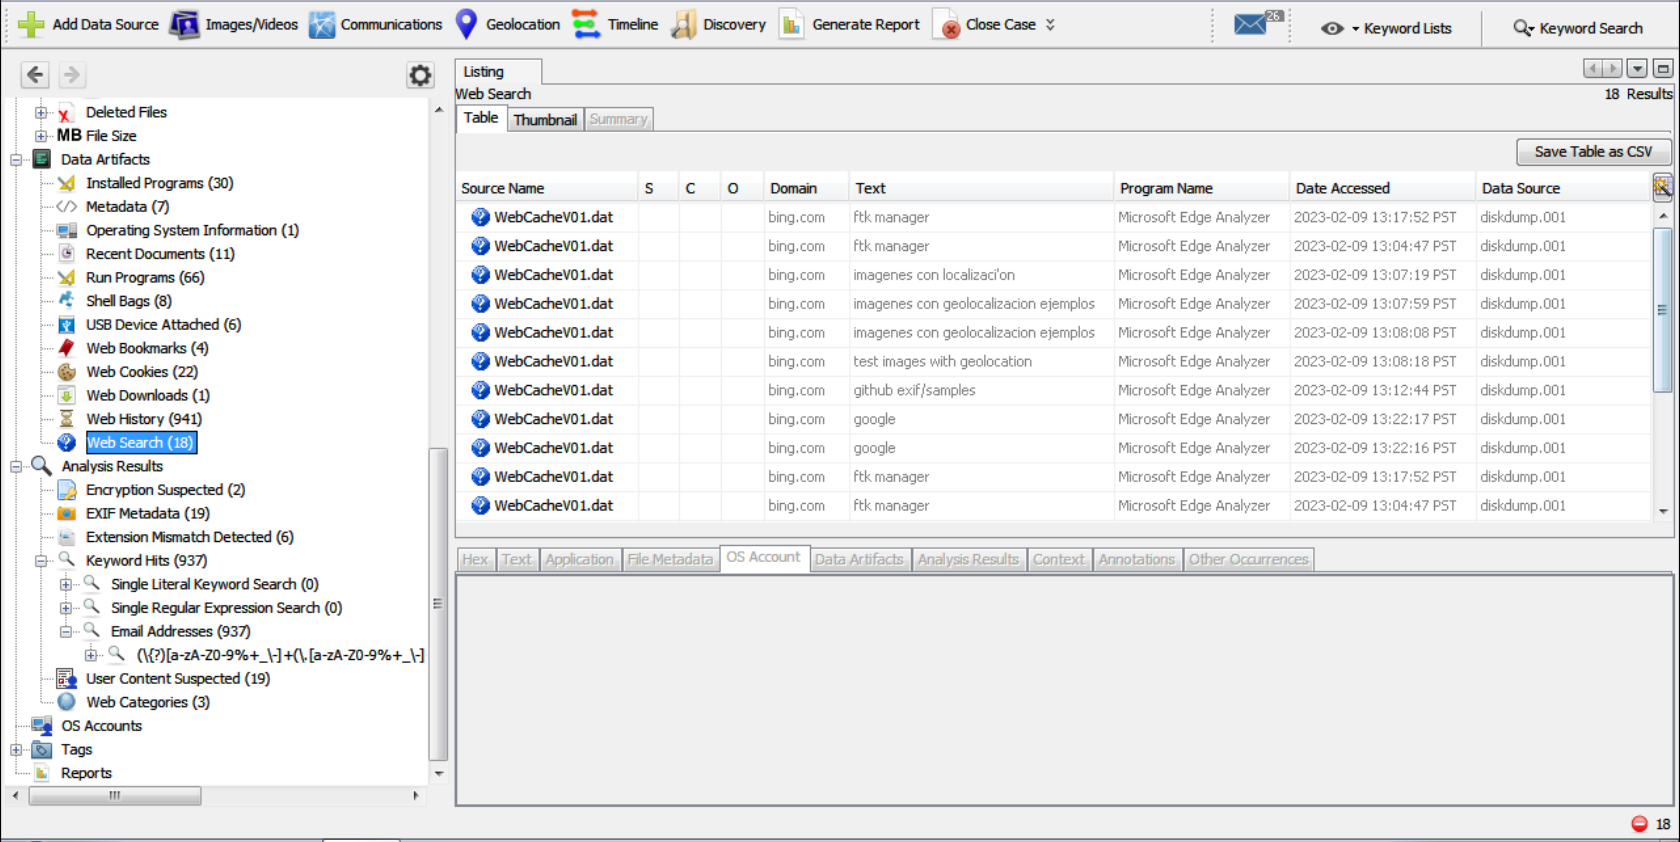This screenshot has height=842, width=1680.
Task: Select the 'test images with geolocation' row
Action: pos(1053,361)
